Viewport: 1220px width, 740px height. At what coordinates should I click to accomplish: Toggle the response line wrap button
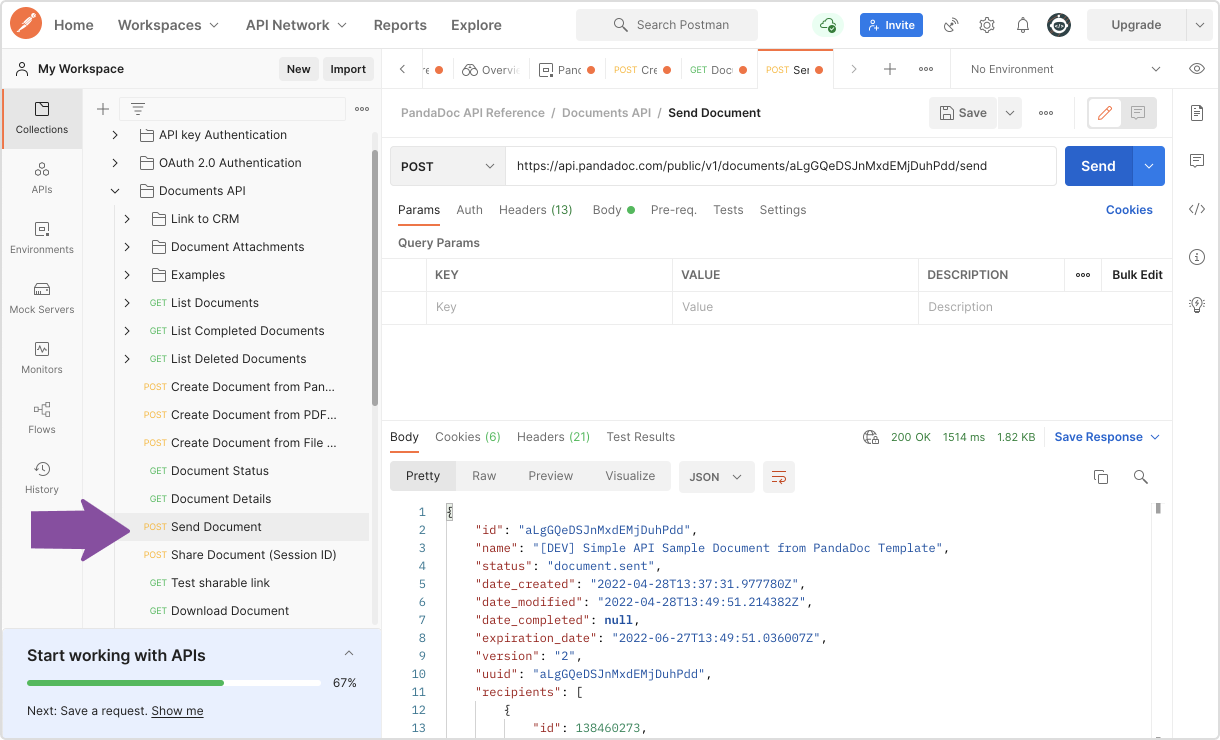(779, 477)
